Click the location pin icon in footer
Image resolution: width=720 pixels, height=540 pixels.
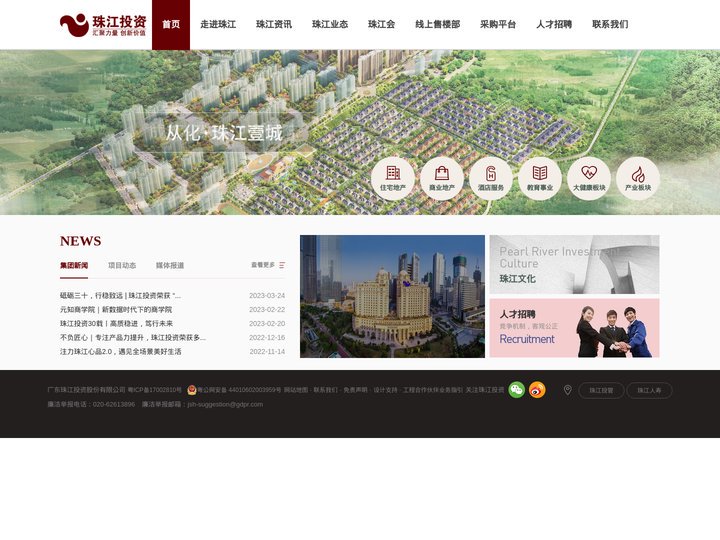tap(568, 390)
